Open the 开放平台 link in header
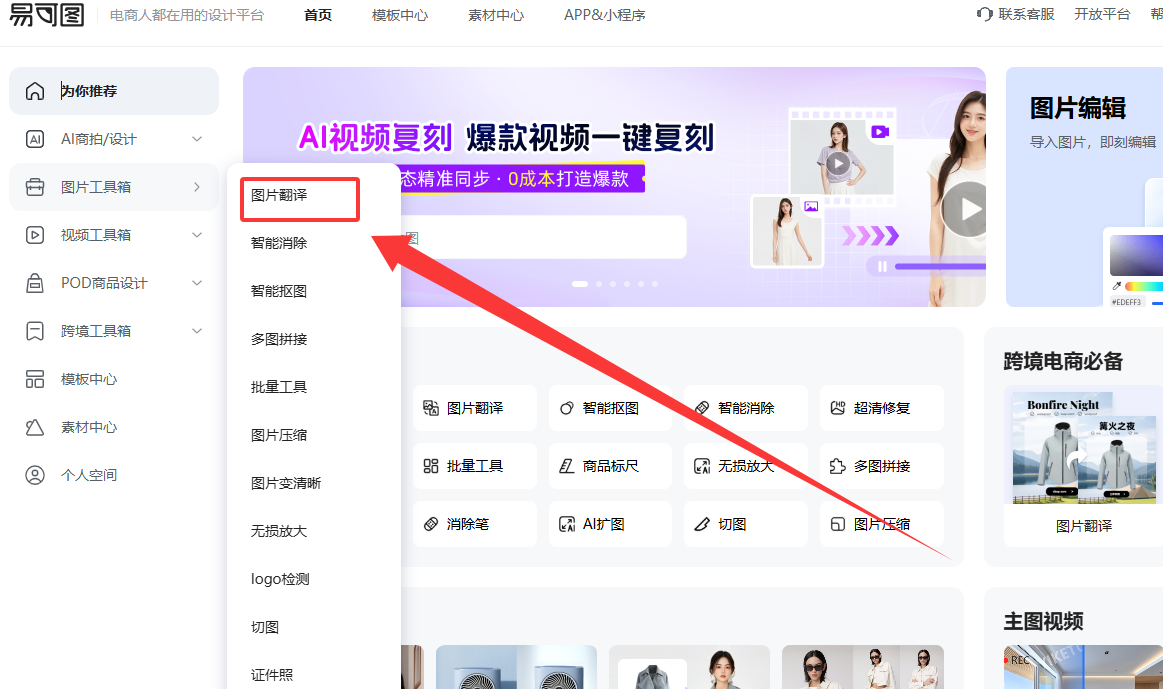The width and height of the screenshot is (1163, 689). point(1102,15)
